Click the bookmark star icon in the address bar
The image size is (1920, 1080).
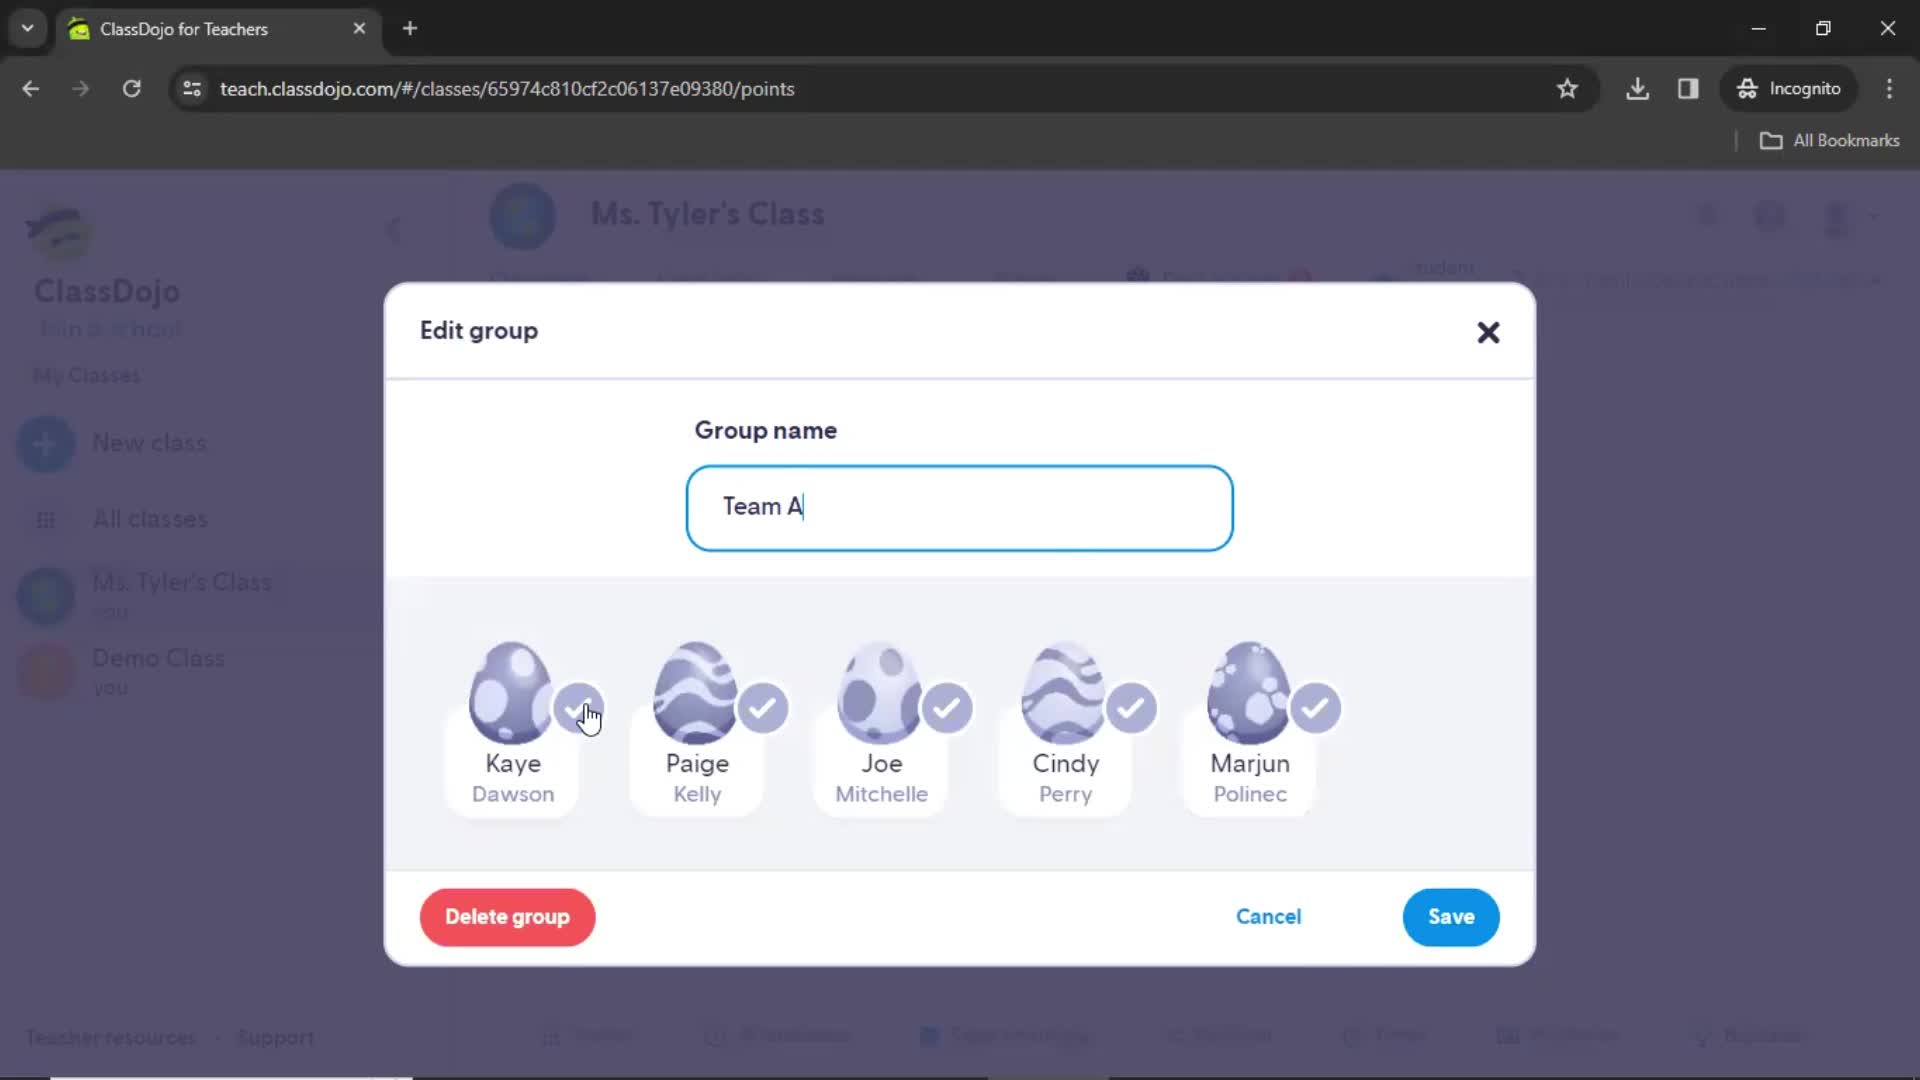pyautogui.click(x=1568, y=88)
